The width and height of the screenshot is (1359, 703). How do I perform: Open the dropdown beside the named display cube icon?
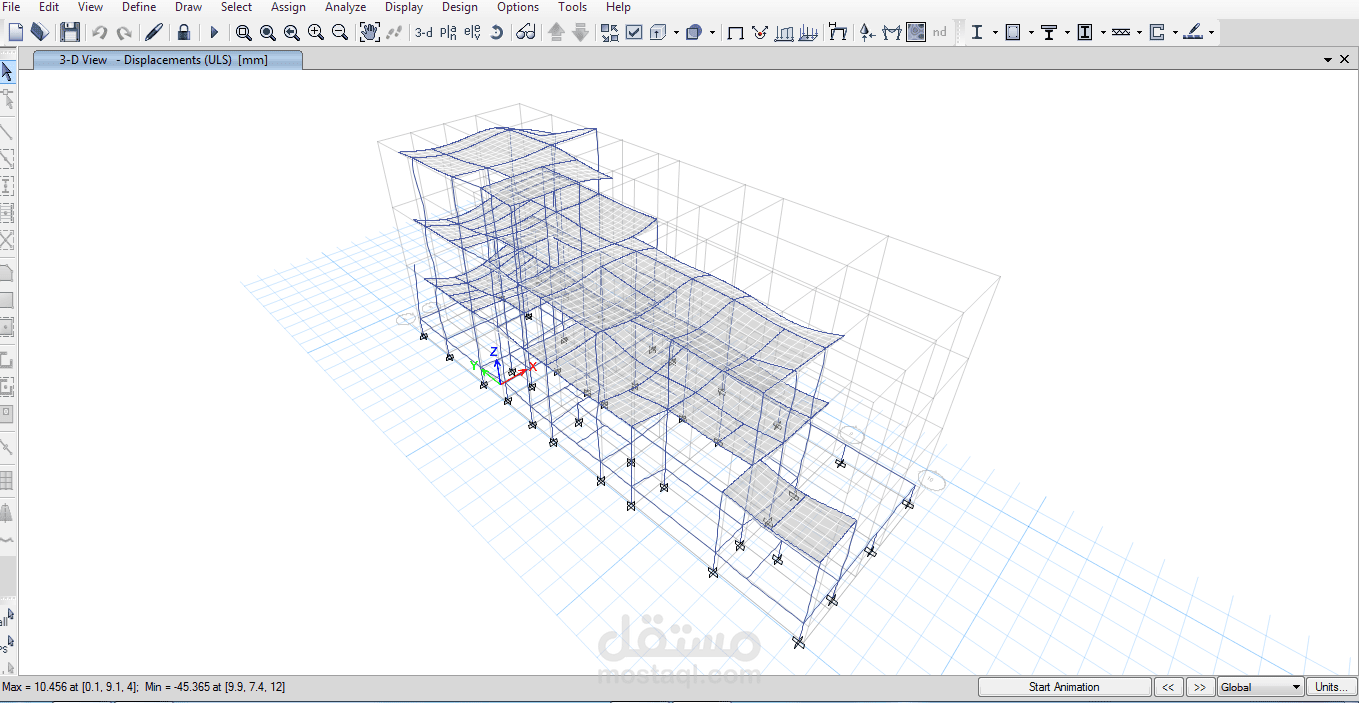pos(712,32)
